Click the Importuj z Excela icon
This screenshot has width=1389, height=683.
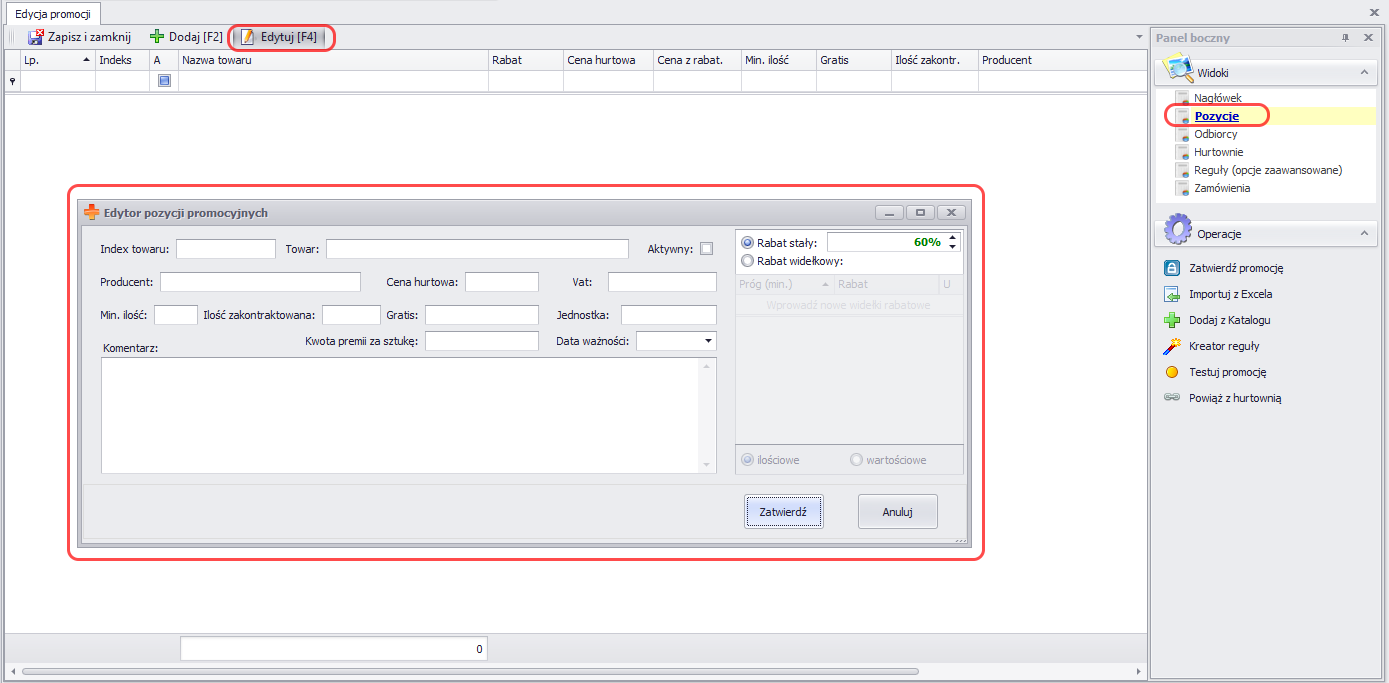pos(1172,294)
